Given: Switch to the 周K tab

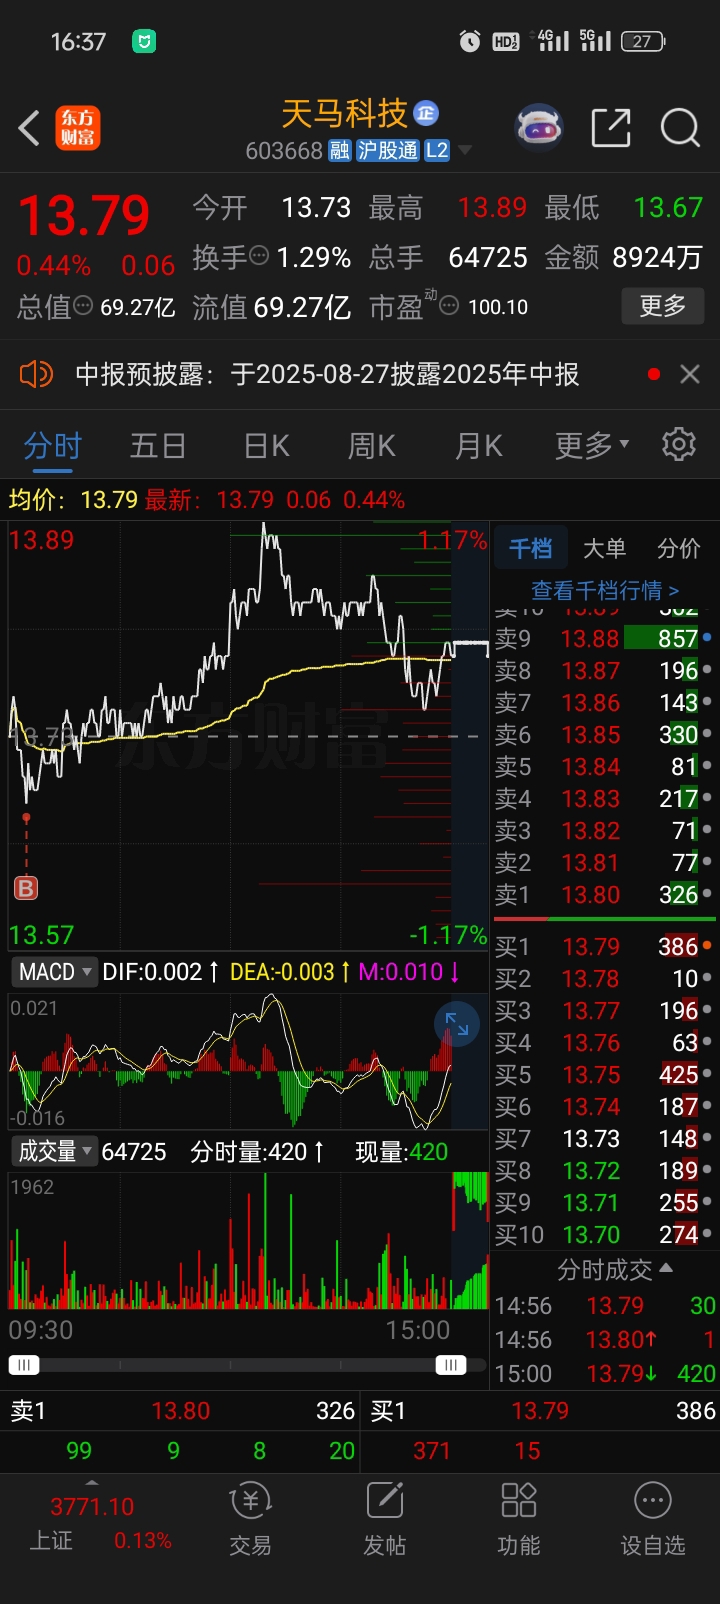Looking at the screenshot, I should 371,445.
